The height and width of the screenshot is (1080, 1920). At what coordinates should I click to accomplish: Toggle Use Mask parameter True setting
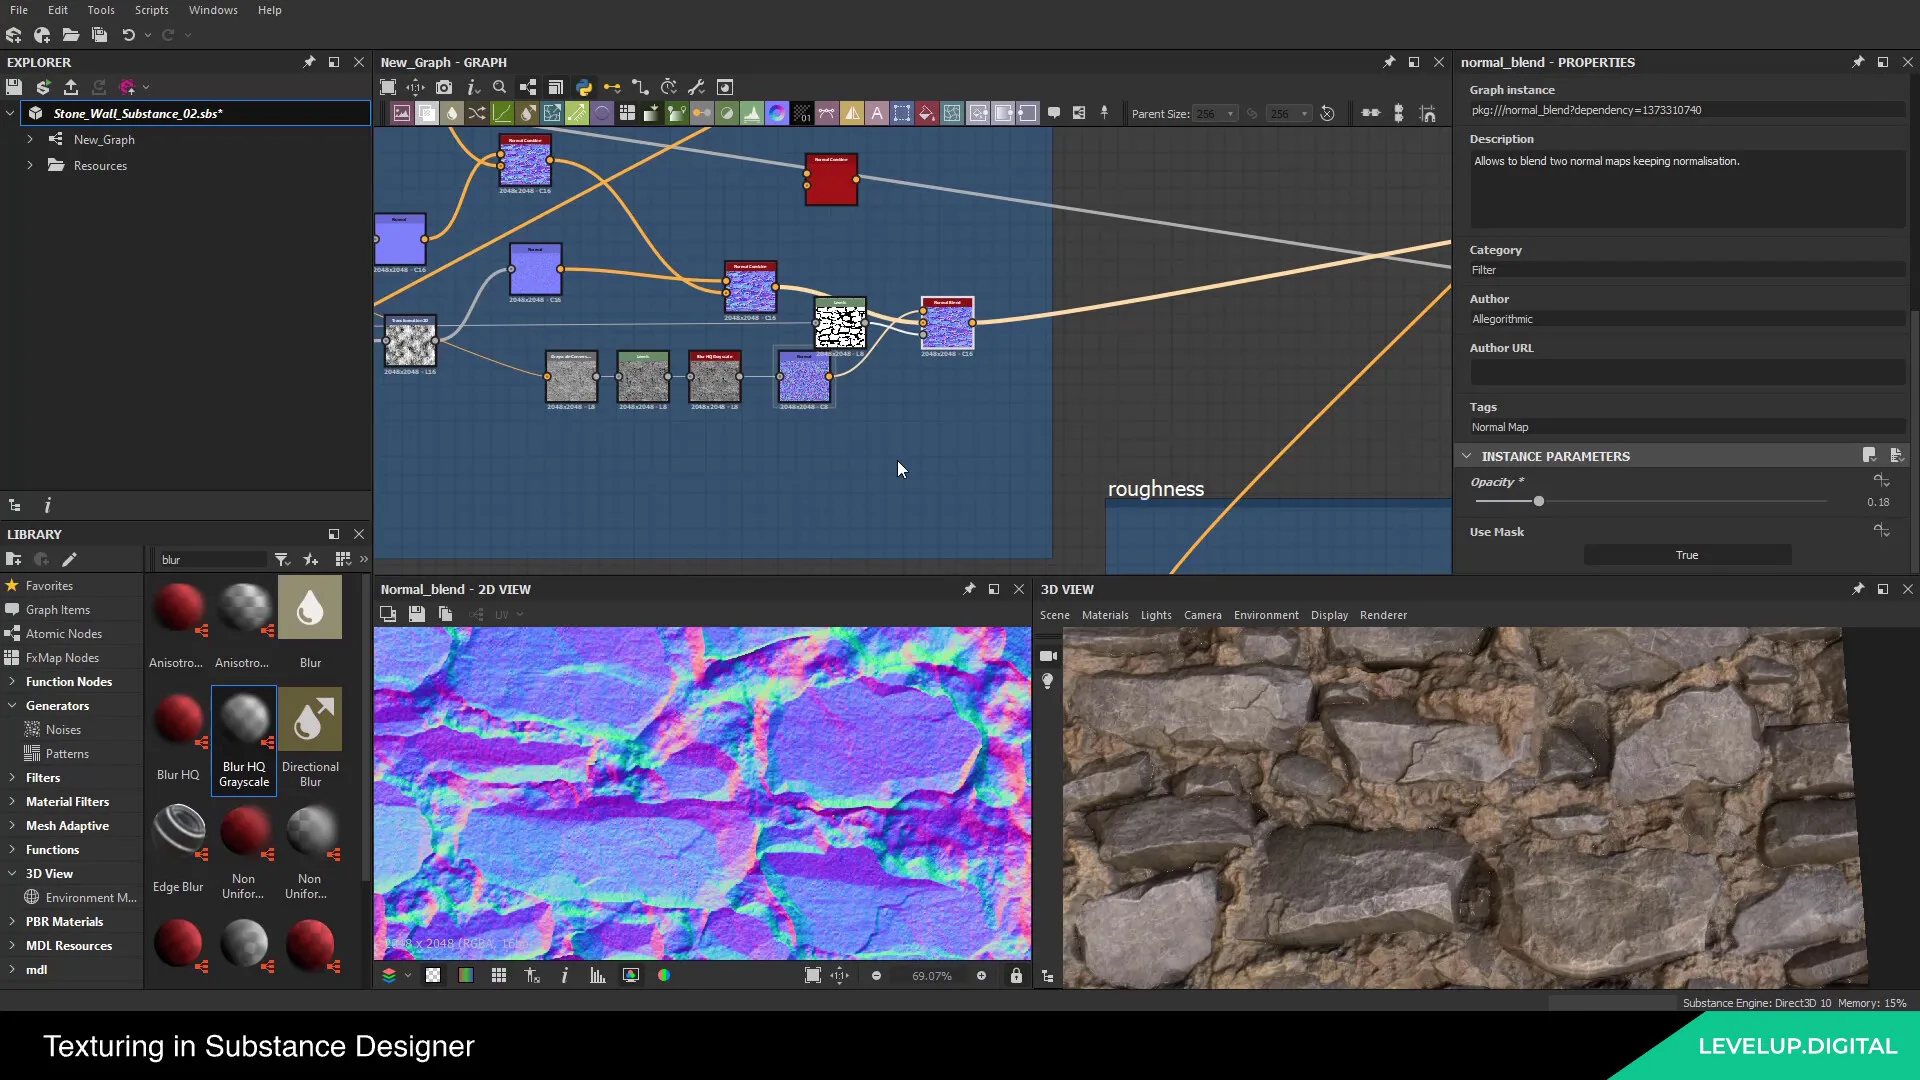1687,554
